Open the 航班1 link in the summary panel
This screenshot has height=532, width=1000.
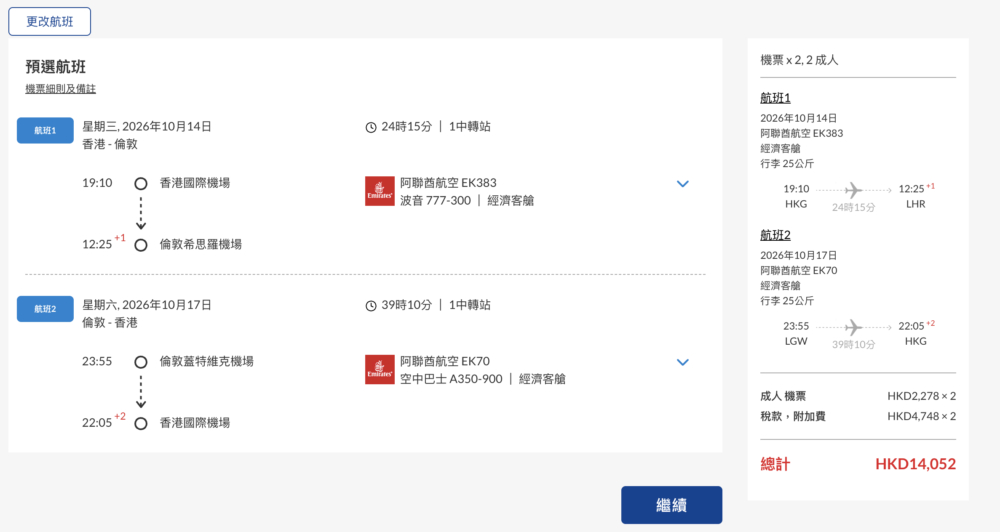(775, 98)
